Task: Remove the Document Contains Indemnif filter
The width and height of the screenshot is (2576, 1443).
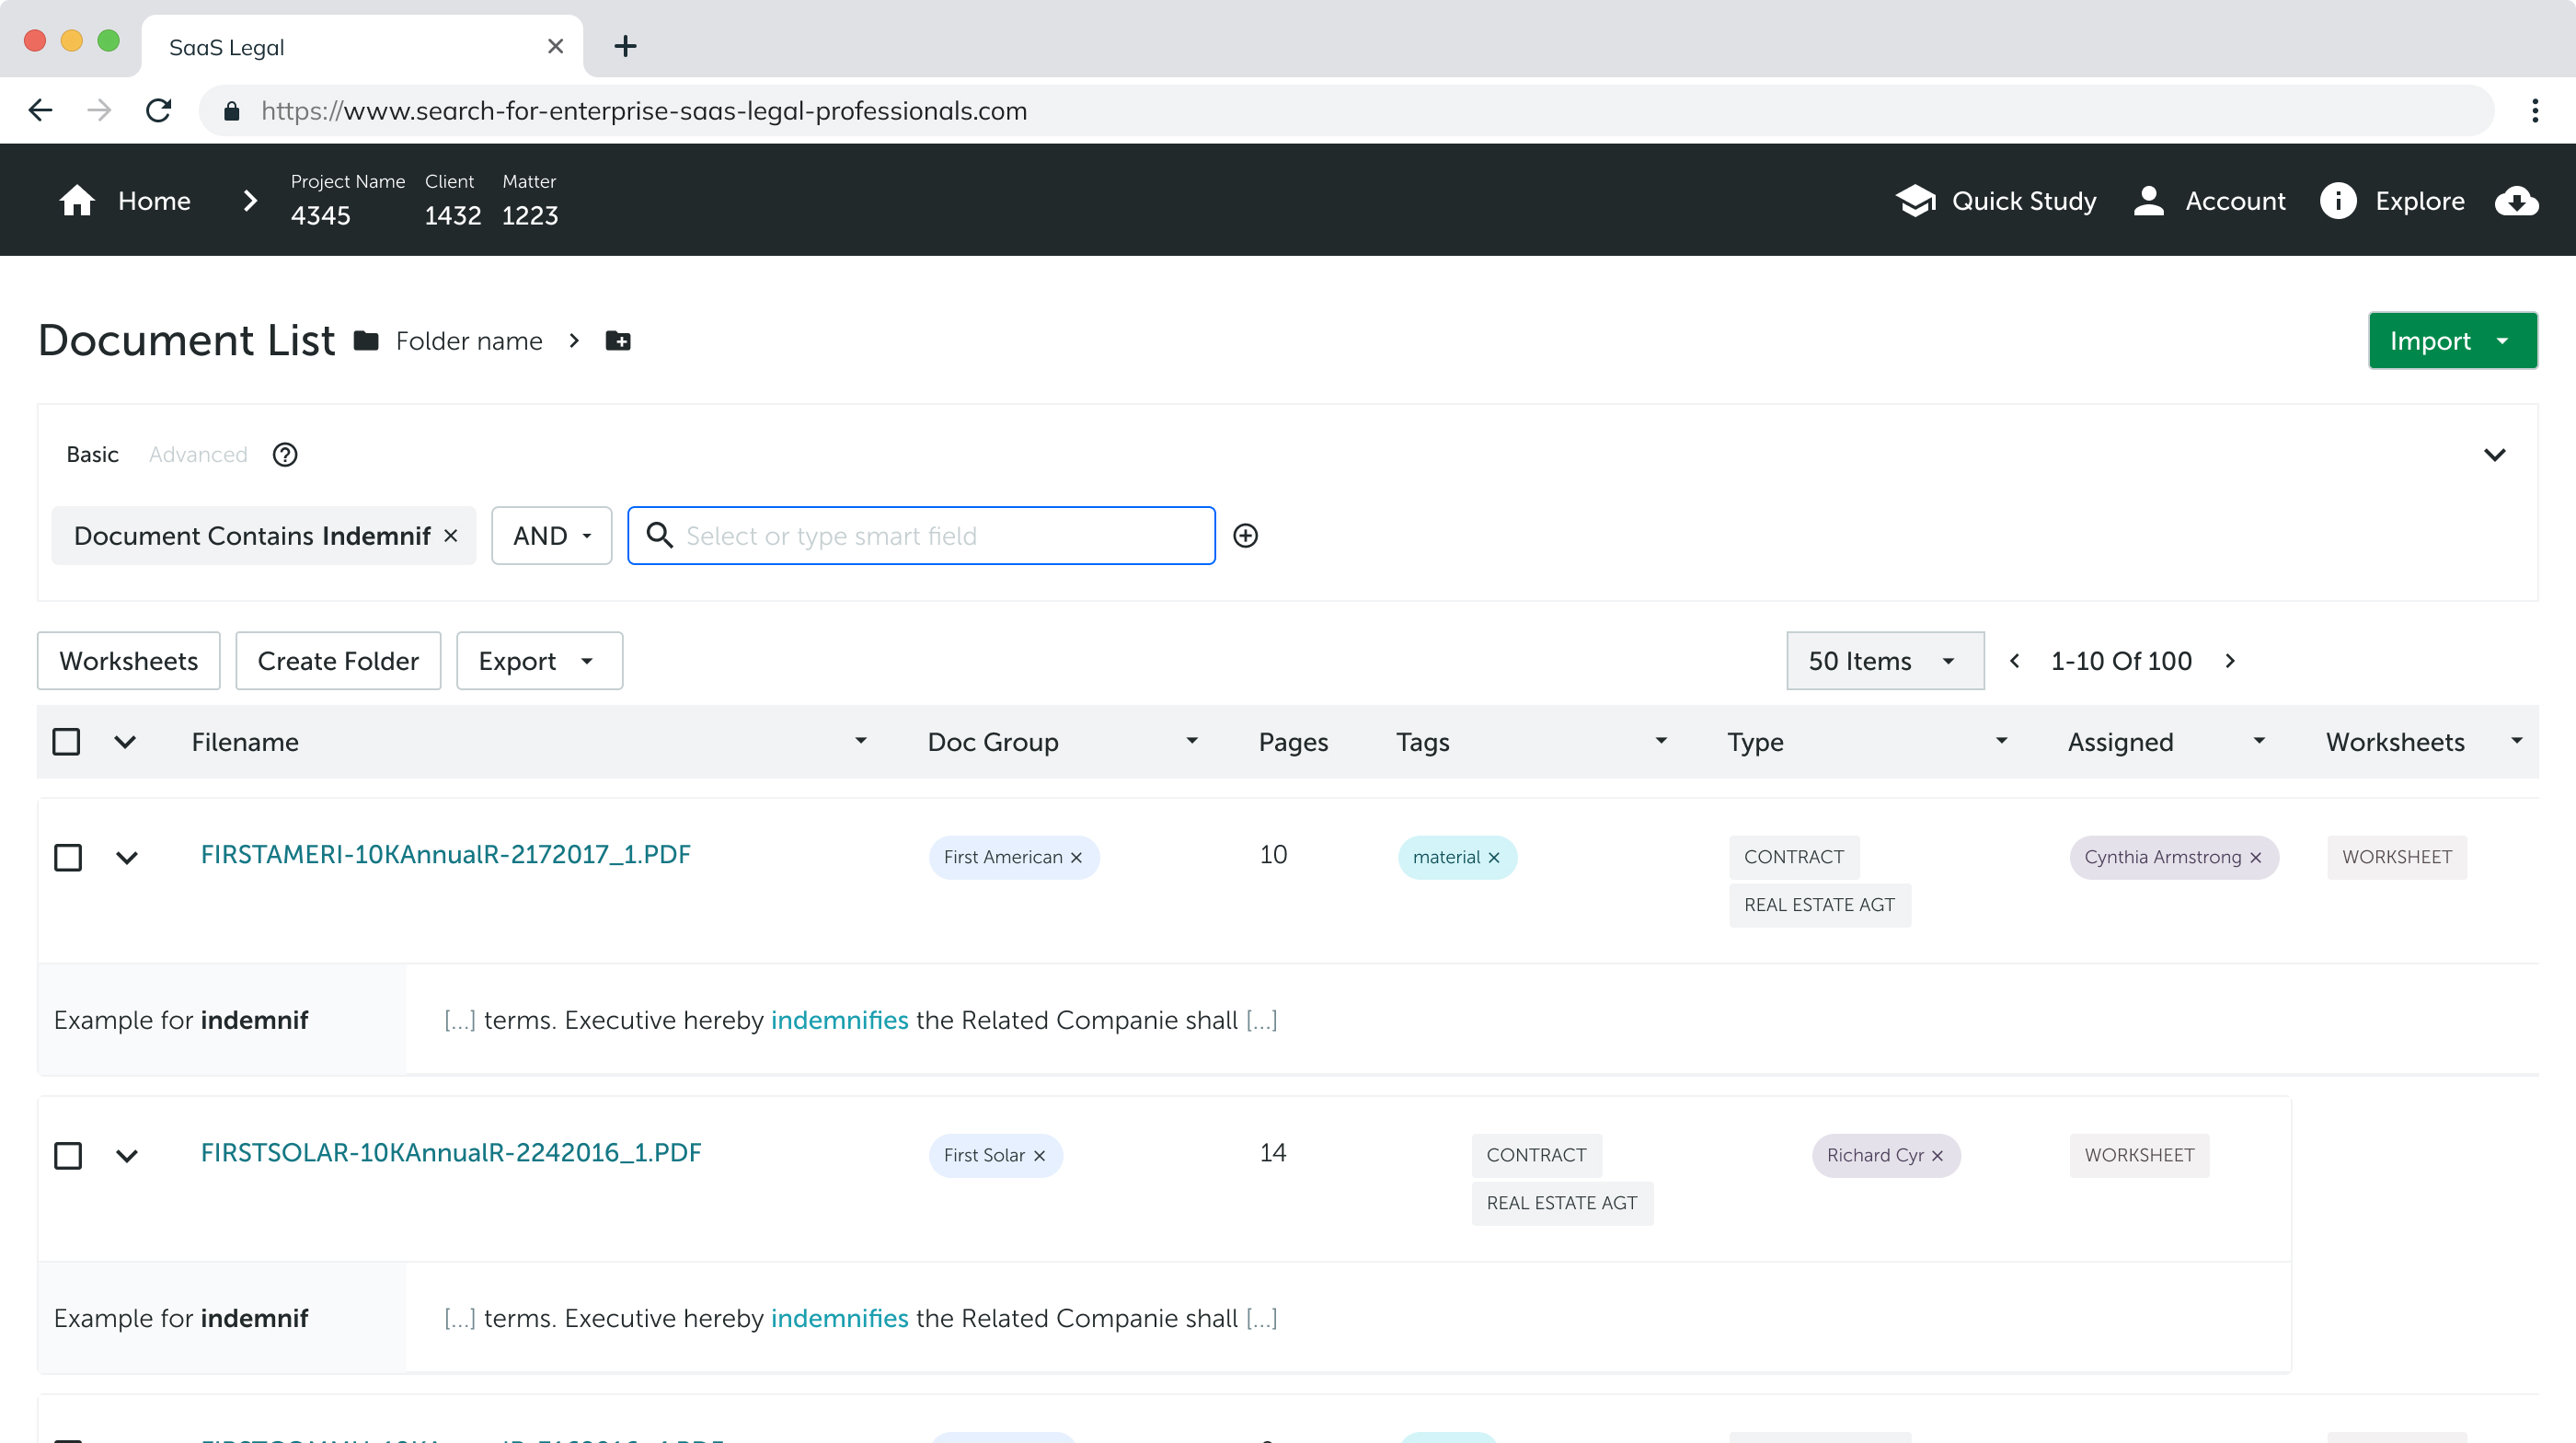Action: (x=451, y=536)
